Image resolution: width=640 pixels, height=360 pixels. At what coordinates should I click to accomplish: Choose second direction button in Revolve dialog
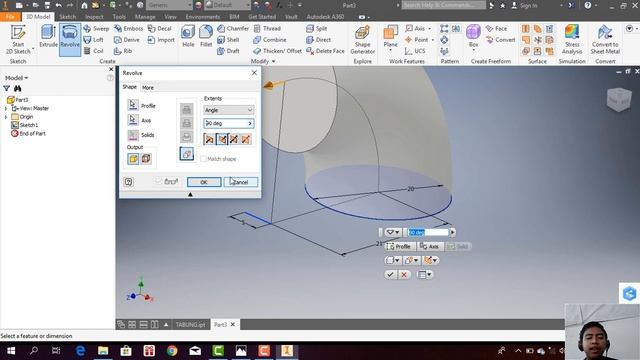pyautogui.click(x=222, y=139)
